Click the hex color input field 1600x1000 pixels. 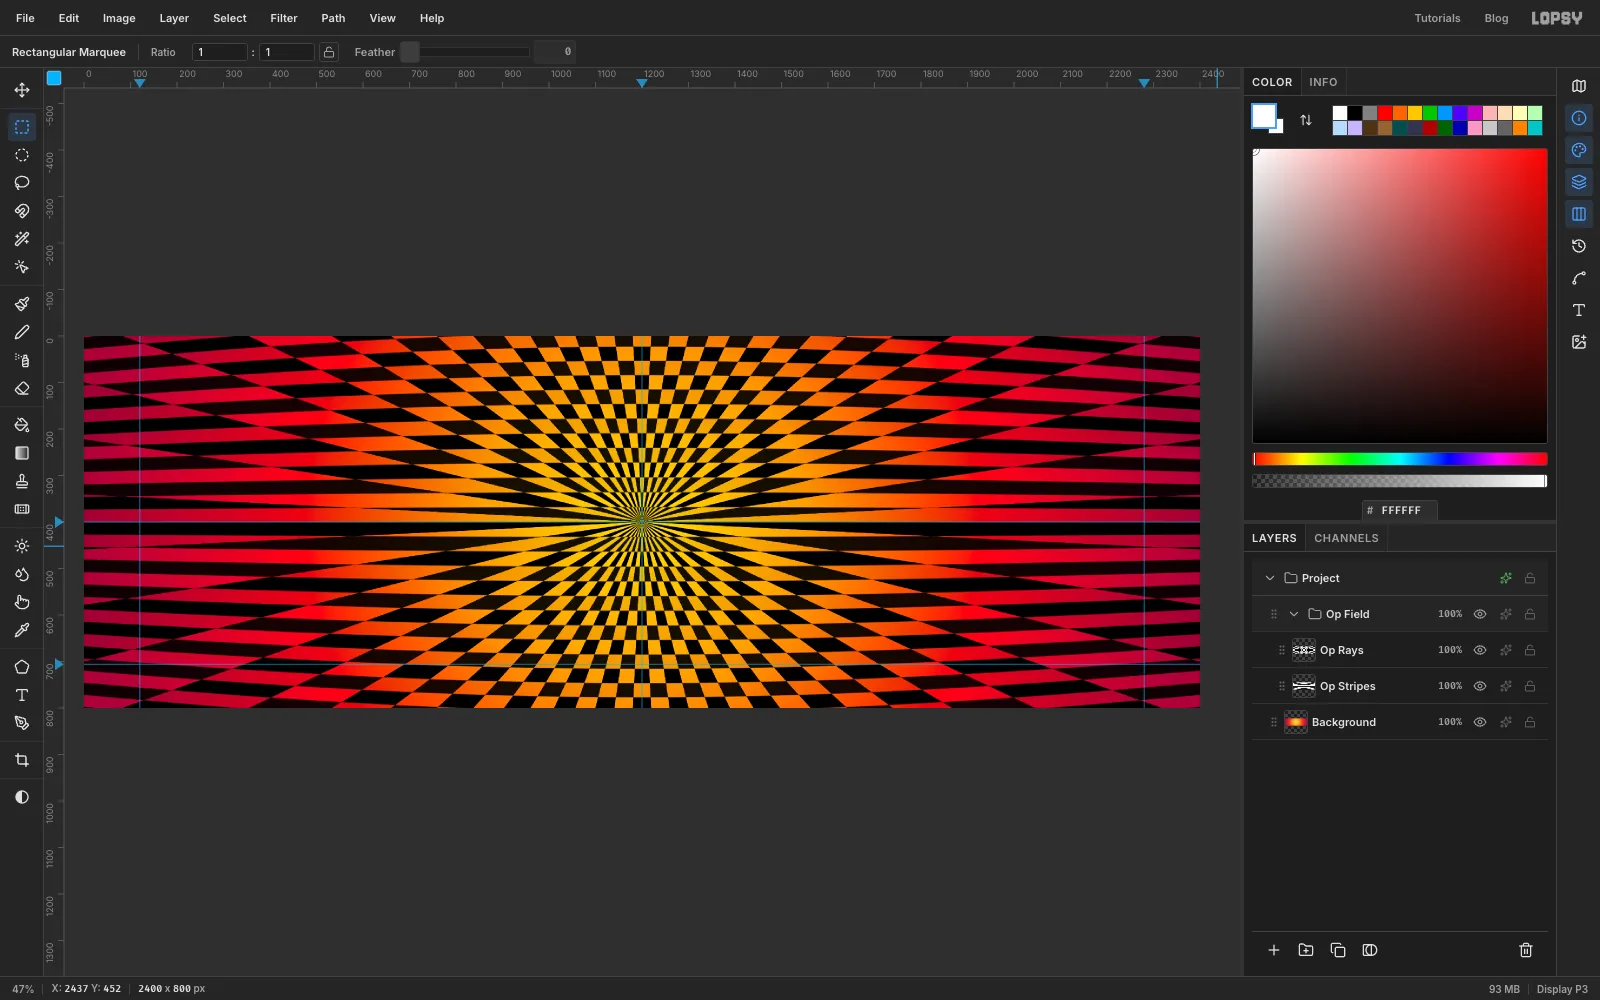1400,510
